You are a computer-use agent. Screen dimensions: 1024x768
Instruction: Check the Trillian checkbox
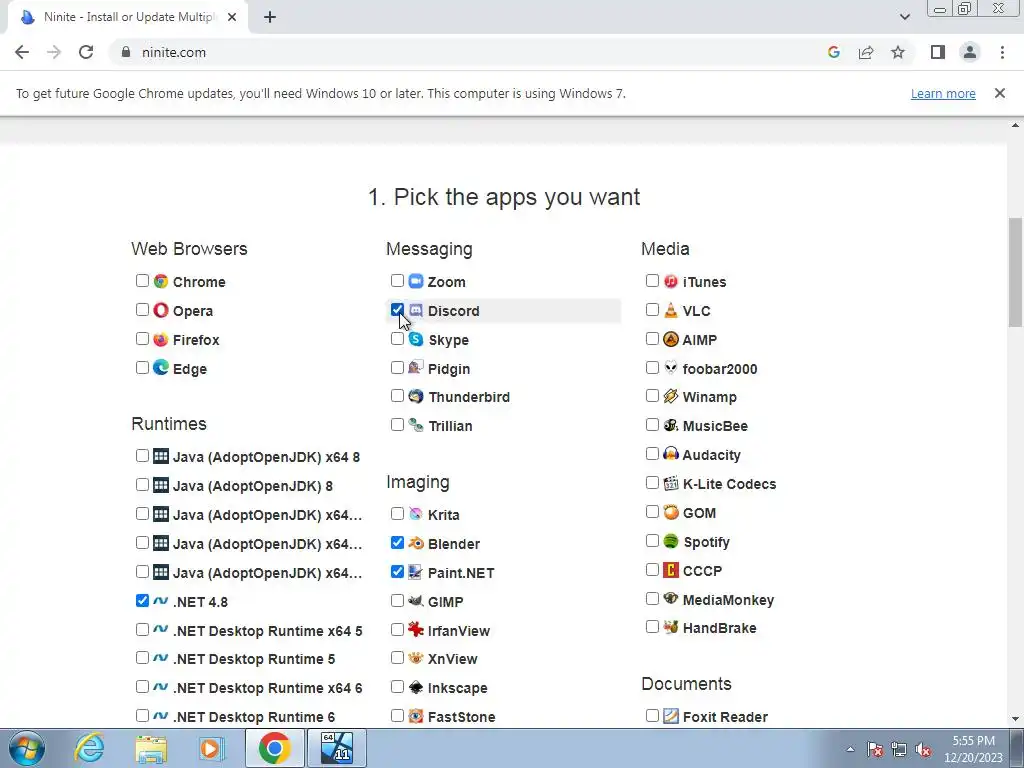[397, 424]
